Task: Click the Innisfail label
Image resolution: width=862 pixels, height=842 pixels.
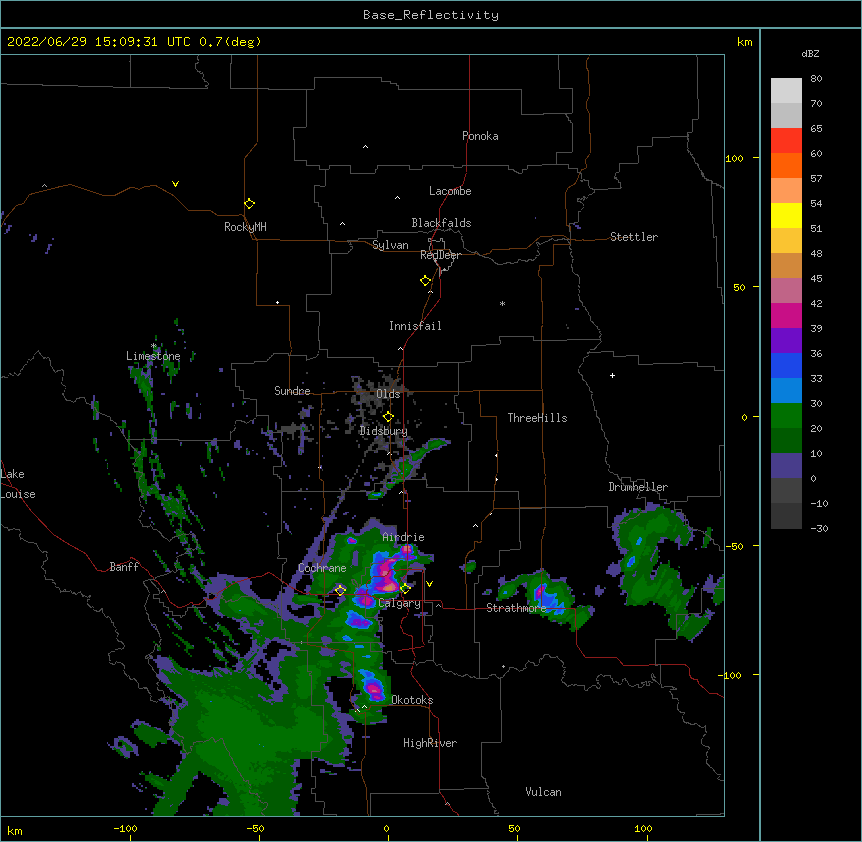Action: click(x=415, y=326)
